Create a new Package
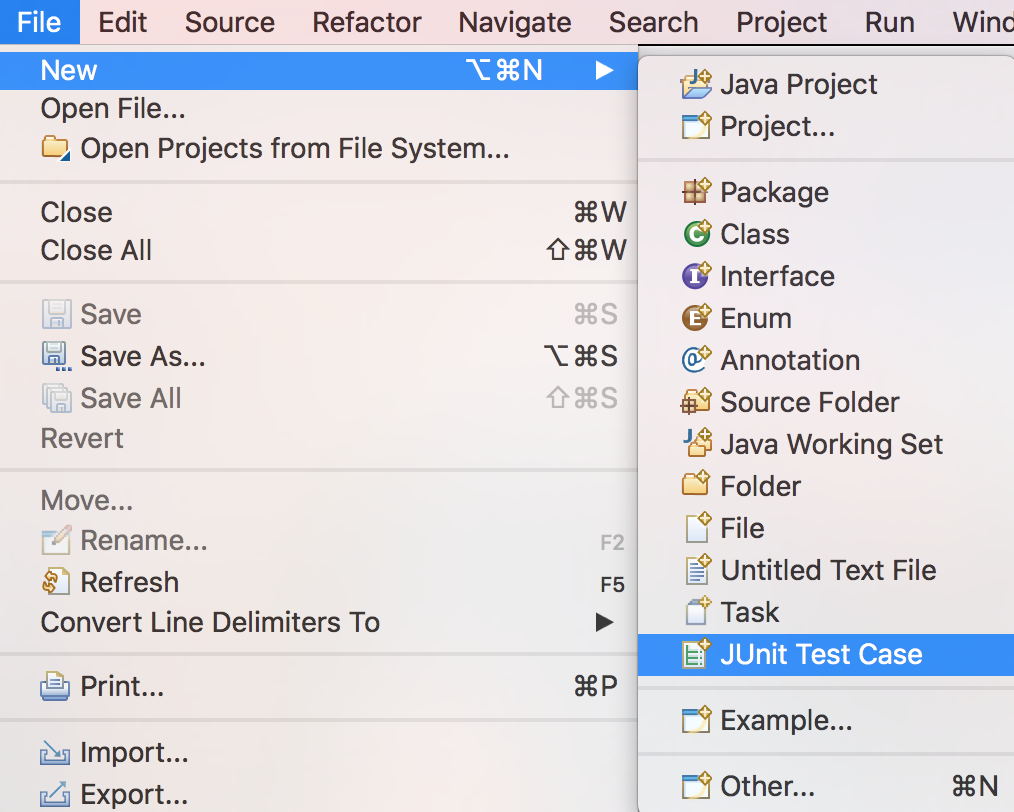Image resolution: width=1014 pixels, height=812 pixels. [x=774, y=192]
